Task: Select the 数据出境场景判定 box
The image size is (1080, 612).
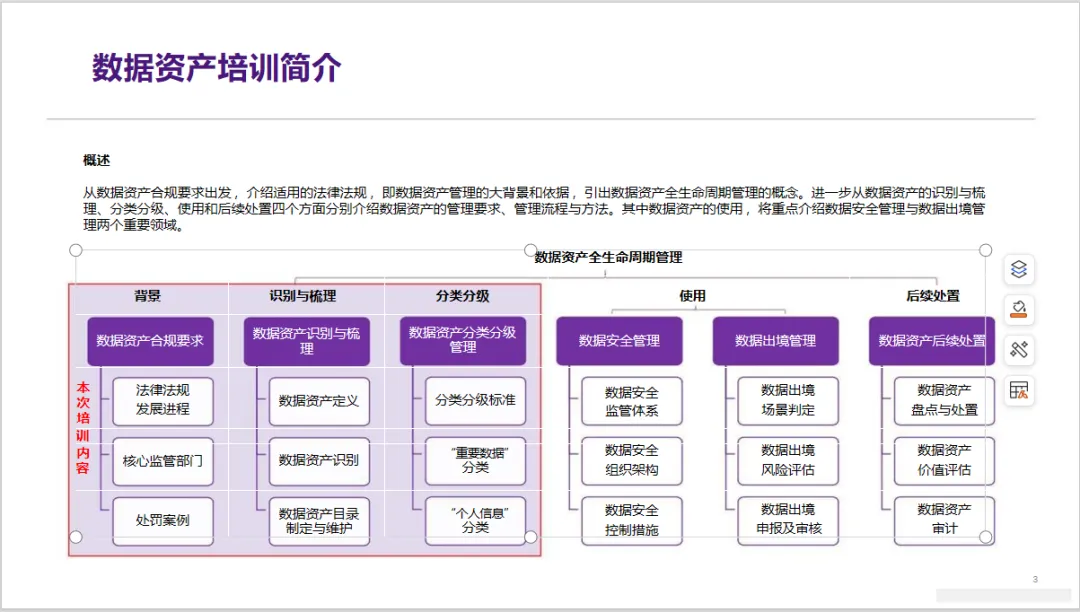Action: (788, 401)
